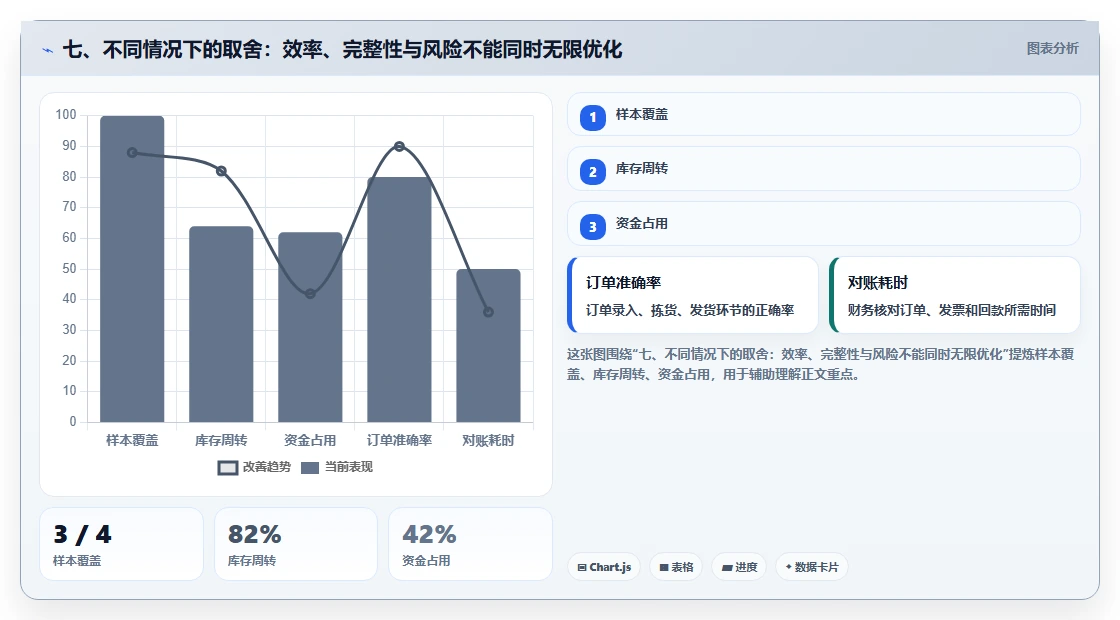This screenshot has height=620, width=1120.
Task: Click the section title 七、不同情况下的取舍
Action: pos(342,50)
